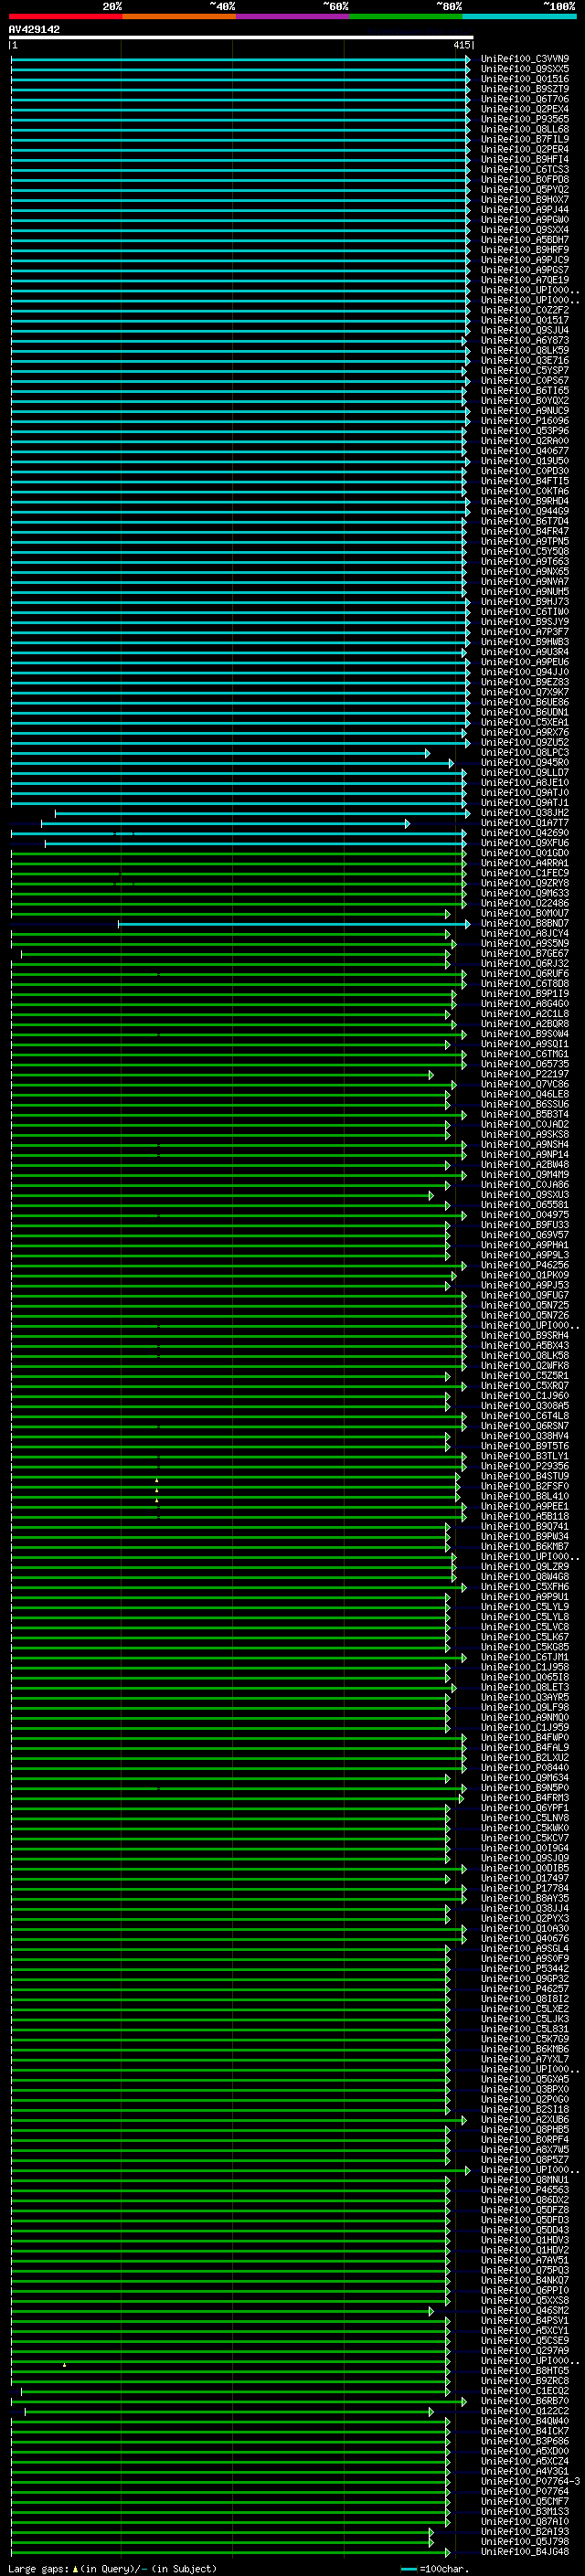Click the green alignment bar for Q01GD0
Image resolution: width=585 pixels, height=2576 pixels.
tap(238, 853)
